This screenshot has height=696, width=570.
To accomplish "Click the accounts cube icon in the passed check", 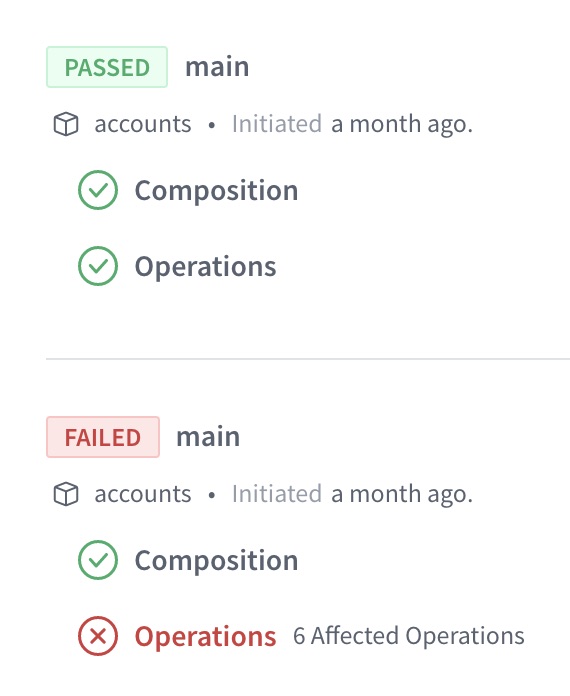I will pos(66,124).
